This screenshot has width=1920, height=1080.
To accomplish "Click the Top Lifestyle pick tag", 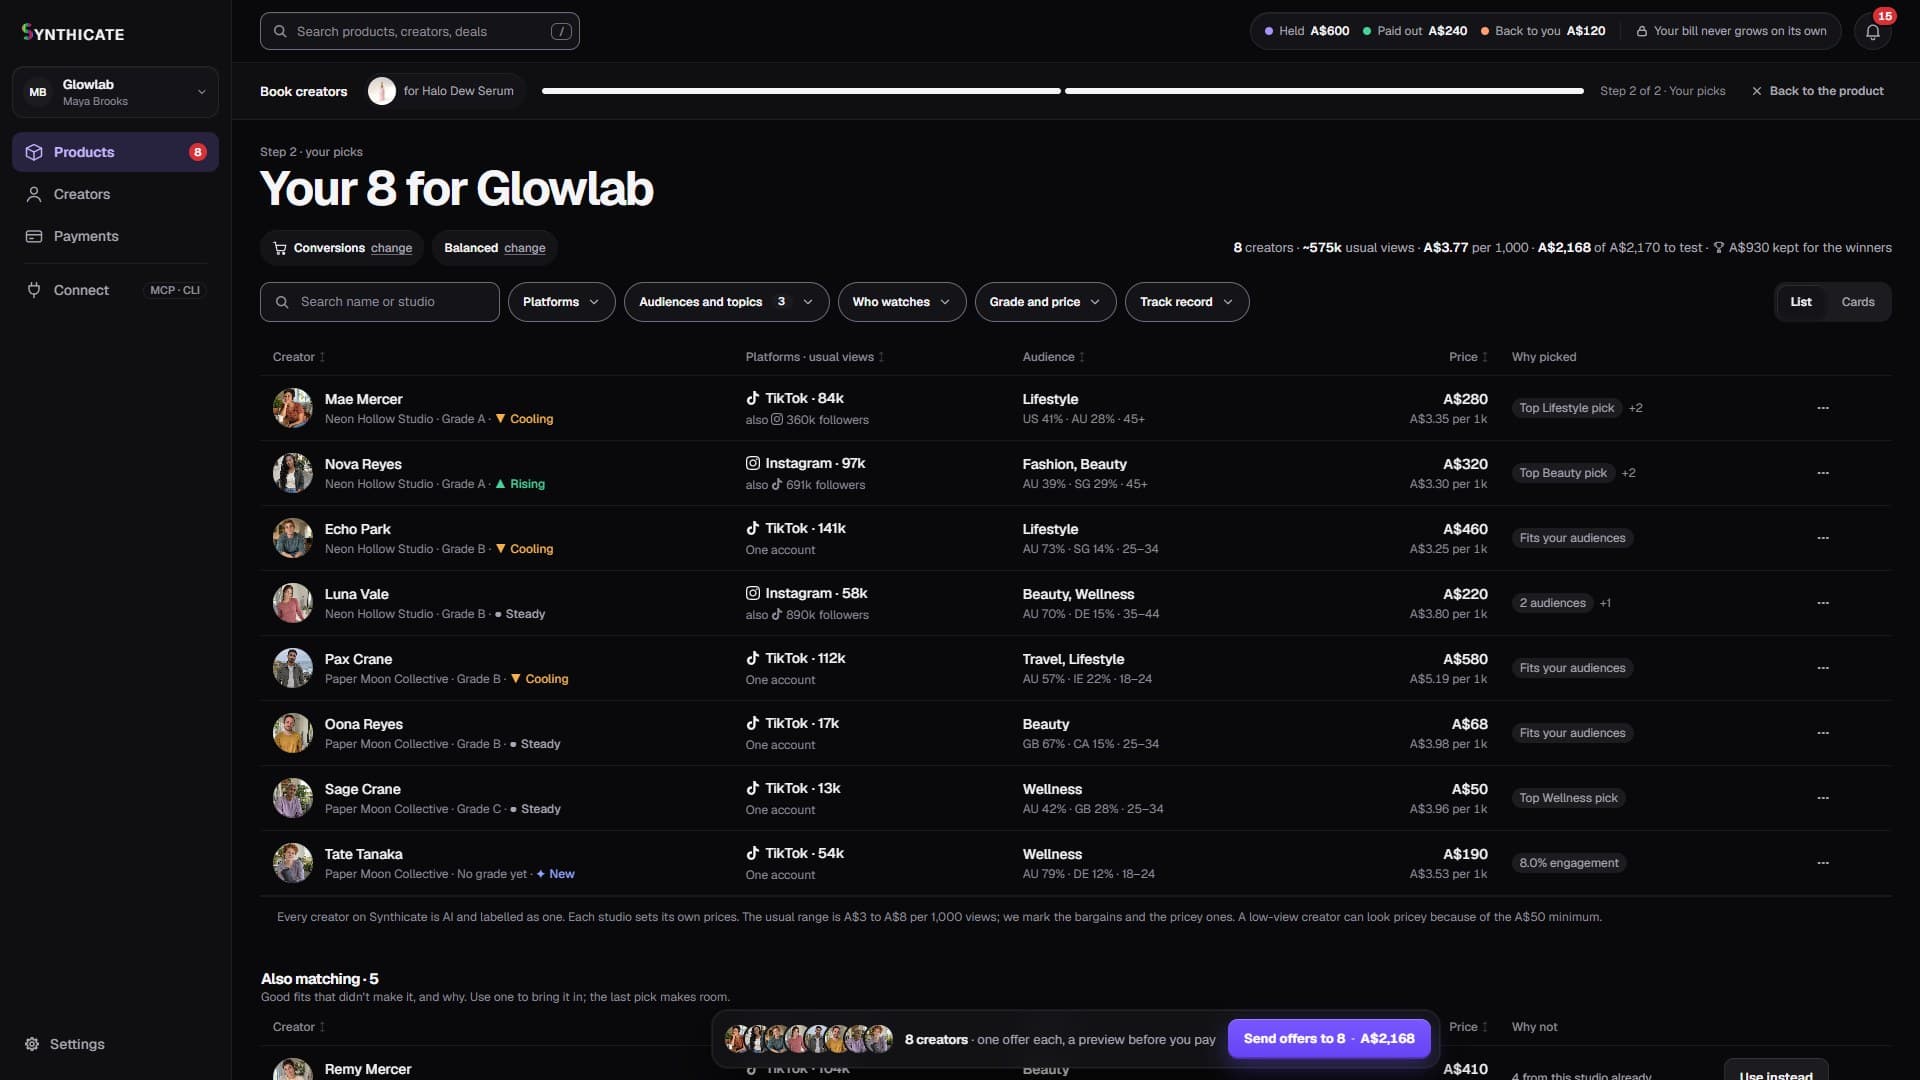I will click(1566, 408).
